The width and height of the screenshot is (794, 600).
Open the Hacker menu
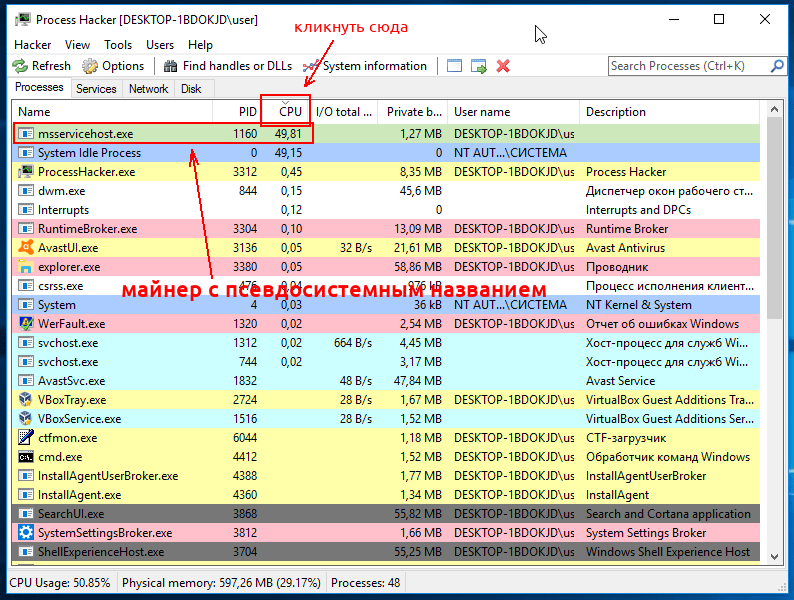32,45
